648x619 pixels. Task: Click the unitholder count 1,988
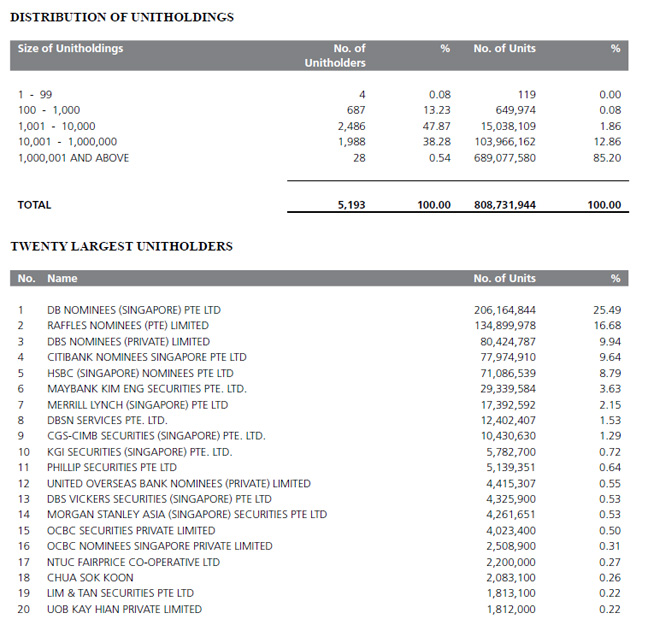pos(352,142)
